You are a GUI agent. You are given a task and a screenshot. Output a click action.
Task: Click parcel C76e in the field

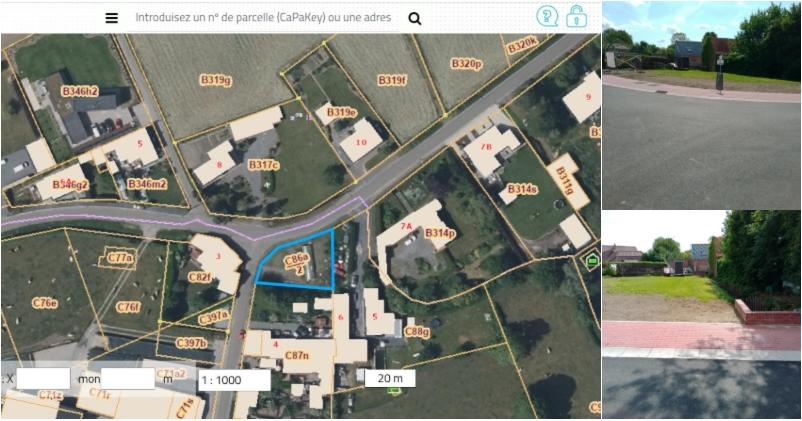point(44,303)
